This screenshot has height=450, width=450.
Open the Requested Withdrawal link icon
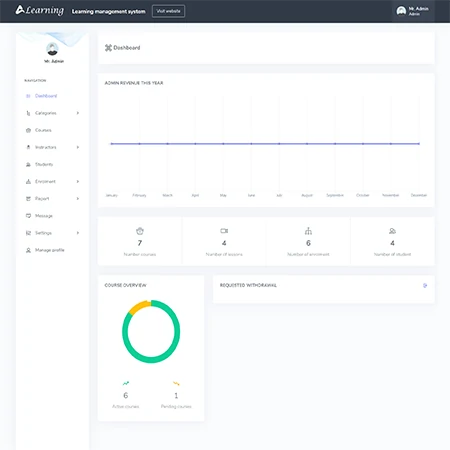(x=425, y=286)
